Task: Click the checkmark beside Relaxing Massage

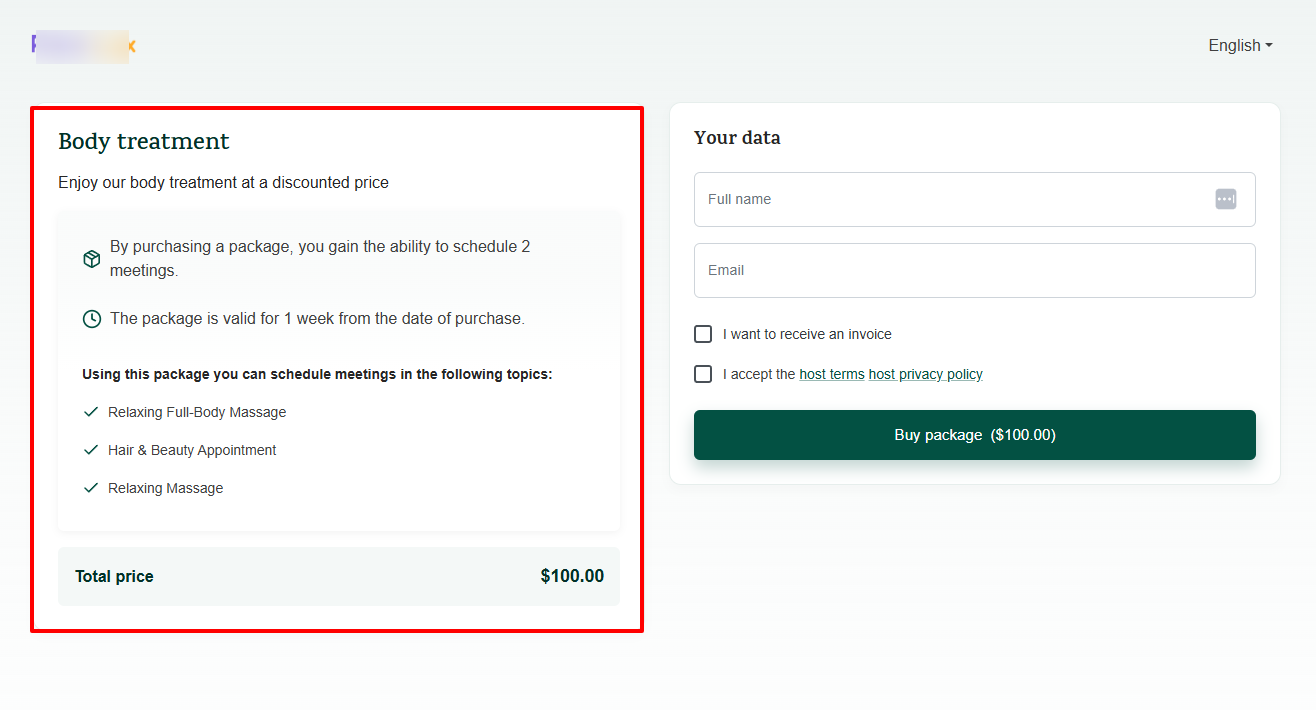Action: (x=90, y=487)
